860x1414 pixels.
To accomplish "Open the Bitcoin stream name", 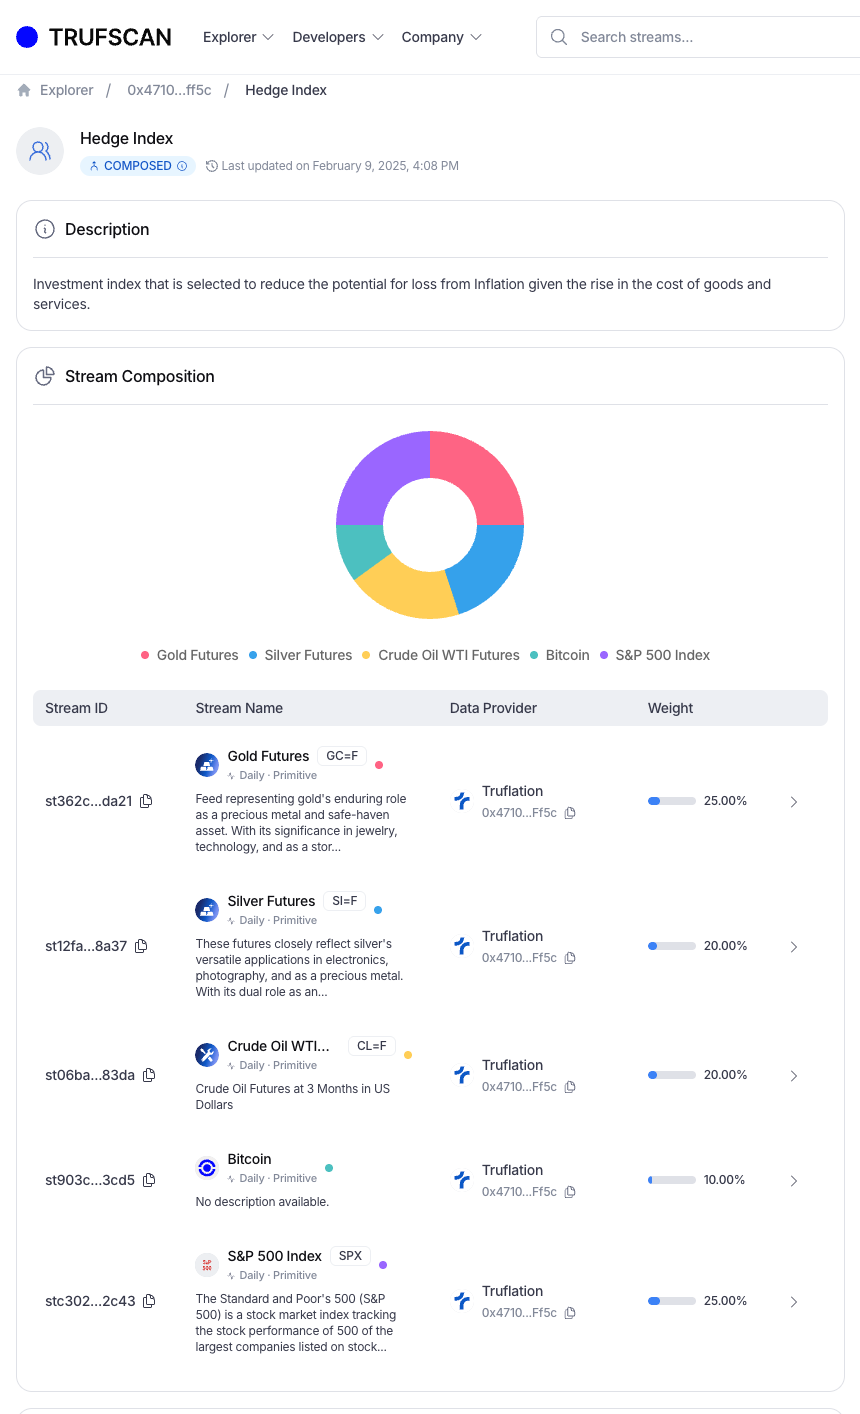I will [249, 1159].
